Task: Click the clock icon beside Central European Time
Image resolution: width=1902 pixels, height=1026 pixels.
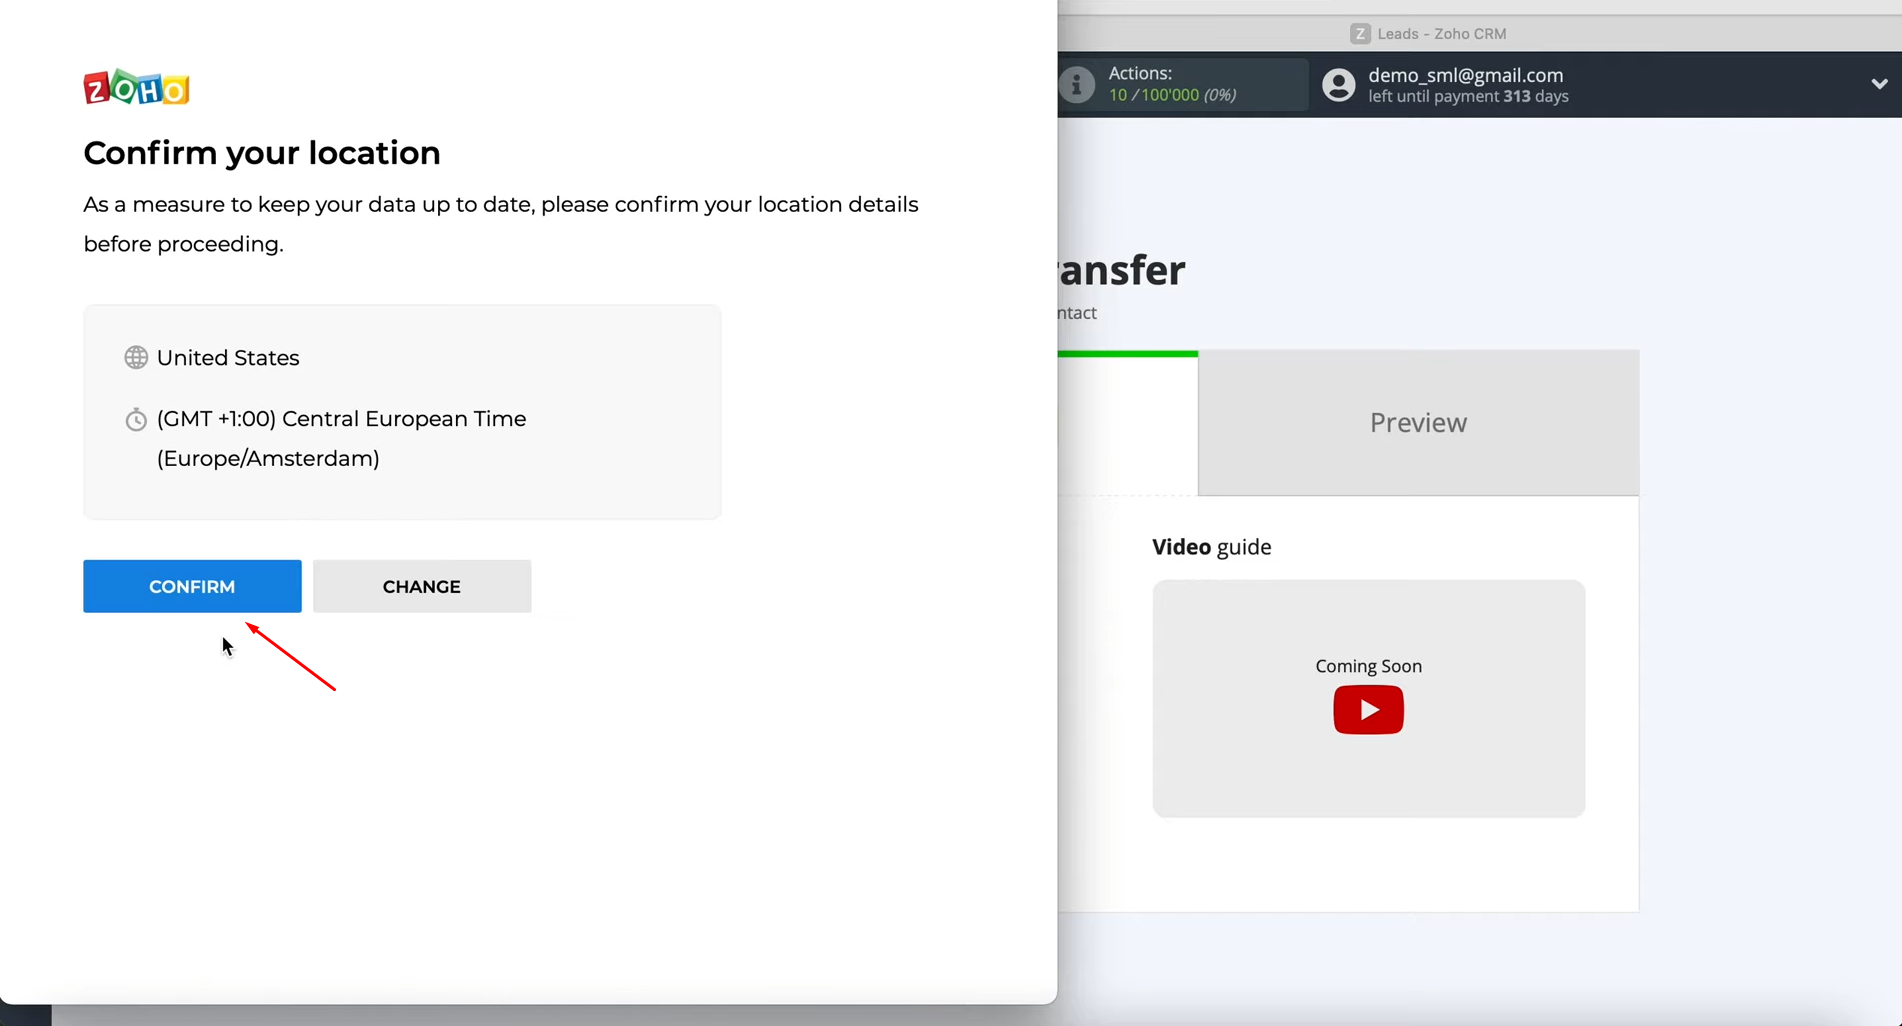Action: pyautogui.click(x=136, y=419)
